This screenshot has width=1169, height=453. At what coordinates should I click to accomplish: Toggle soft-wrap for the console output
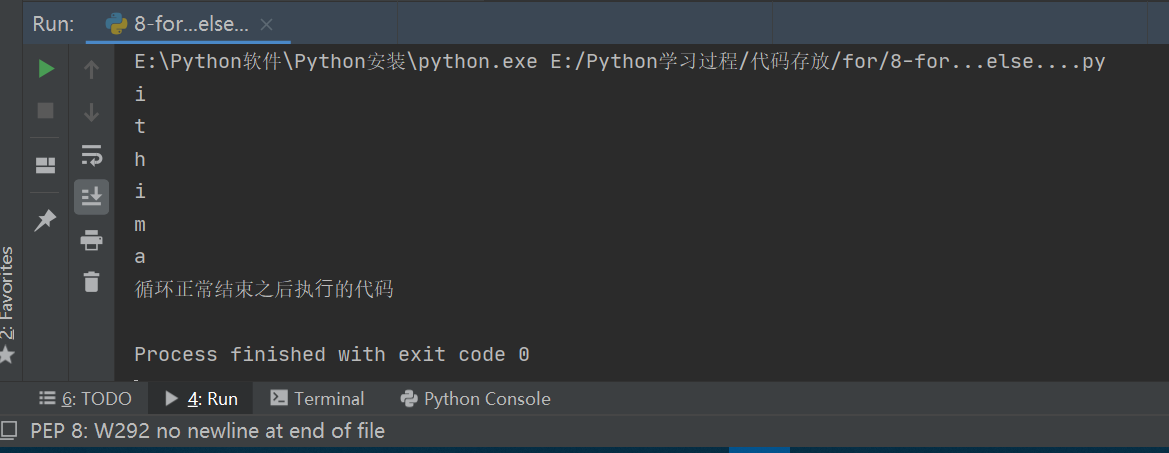91,155
